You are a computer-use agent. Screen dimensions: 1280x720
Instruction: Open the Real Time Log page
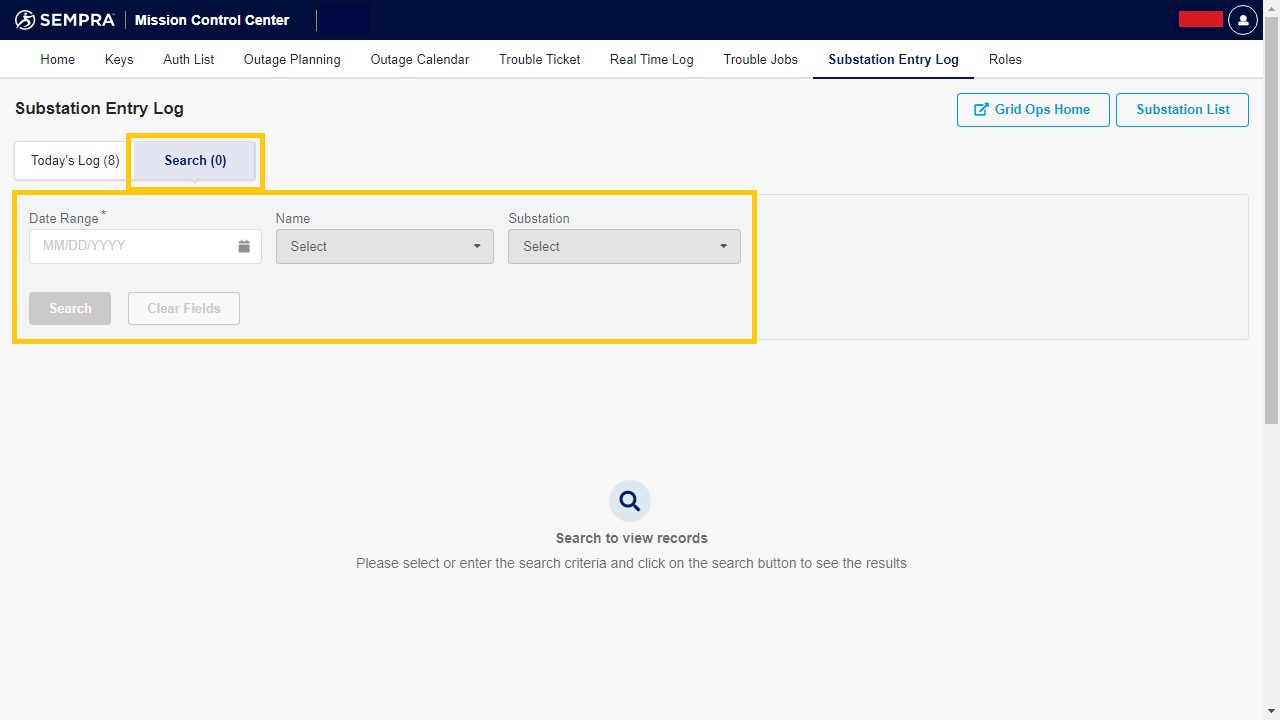pos(651,60)
